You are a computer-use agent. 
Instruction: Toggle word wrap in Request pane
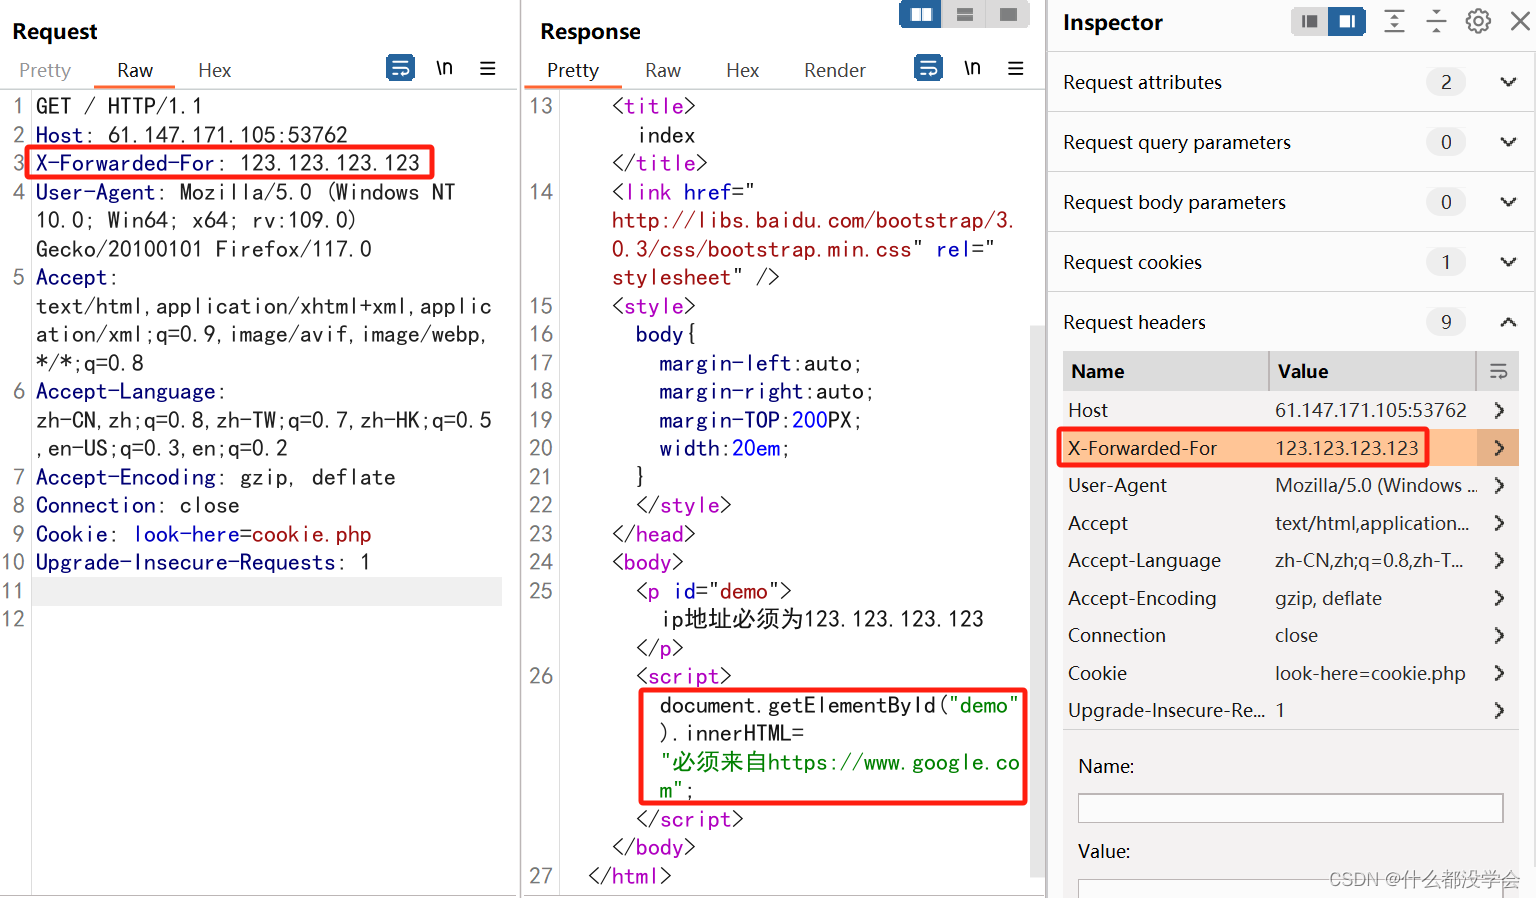[x=400, y=68]
